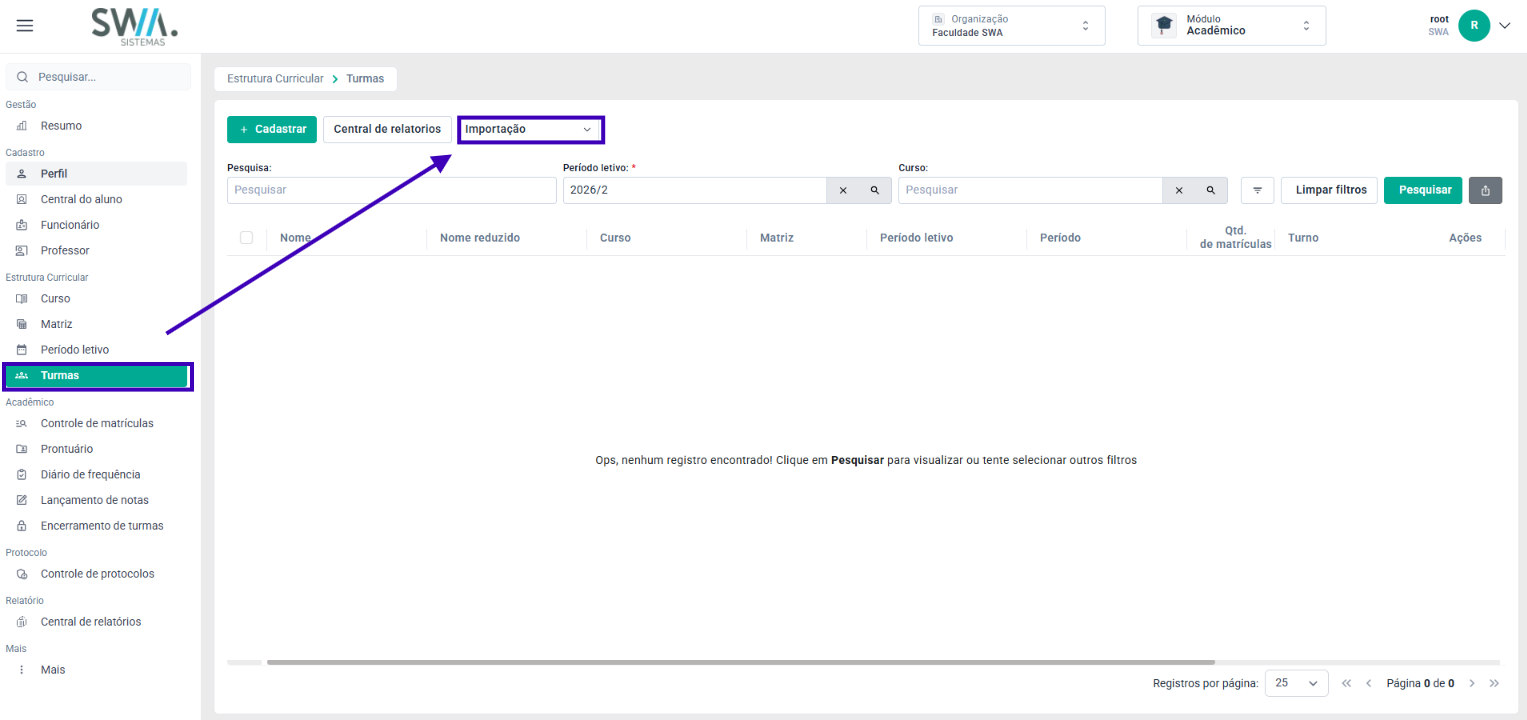1527x720 pixels.
Task: Tick the select-all checkbox in table header
Action: click(246, 238)
